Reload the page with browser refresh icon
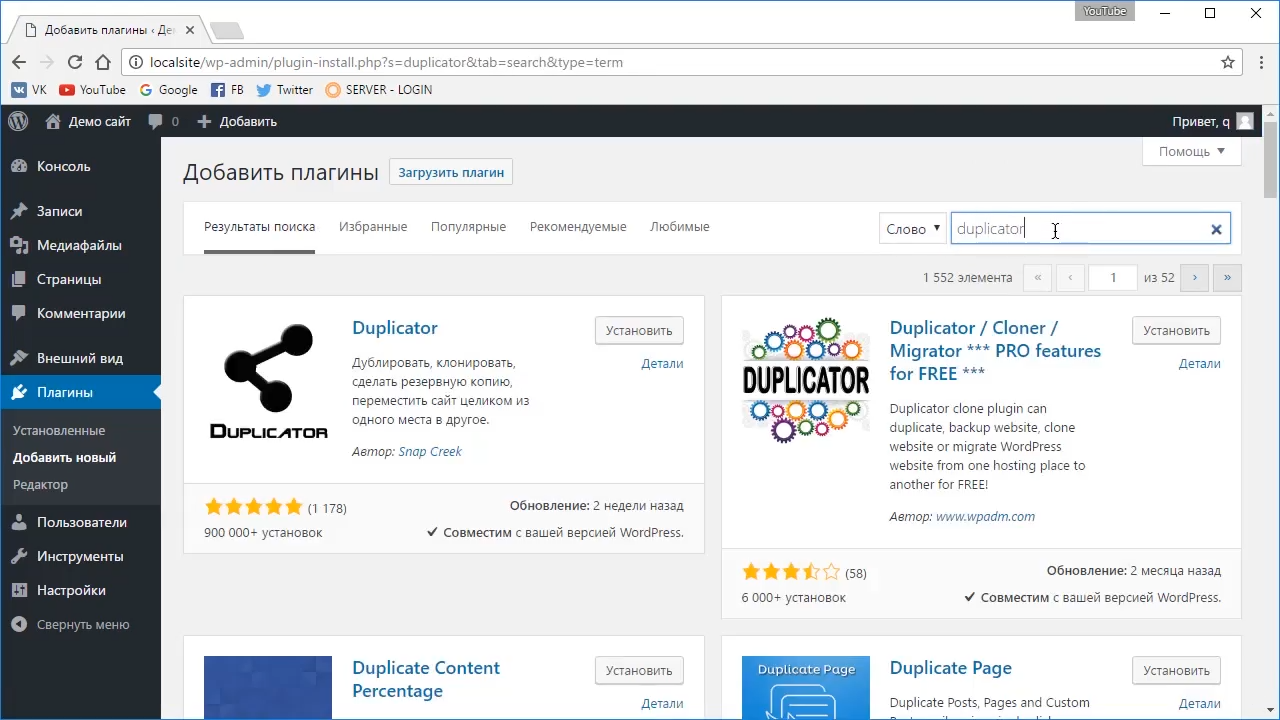1280x720 pixels. (x=75, y=62)
